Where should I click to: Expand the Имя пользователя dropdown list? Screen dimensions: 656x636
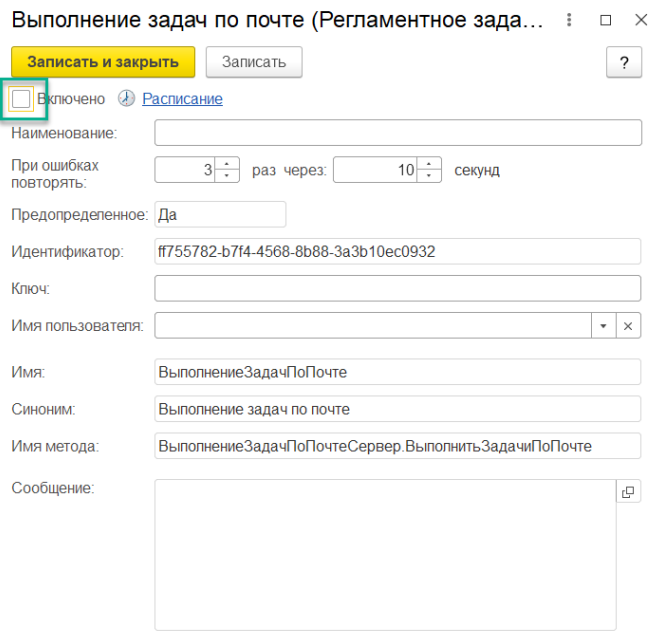[603, 326]
